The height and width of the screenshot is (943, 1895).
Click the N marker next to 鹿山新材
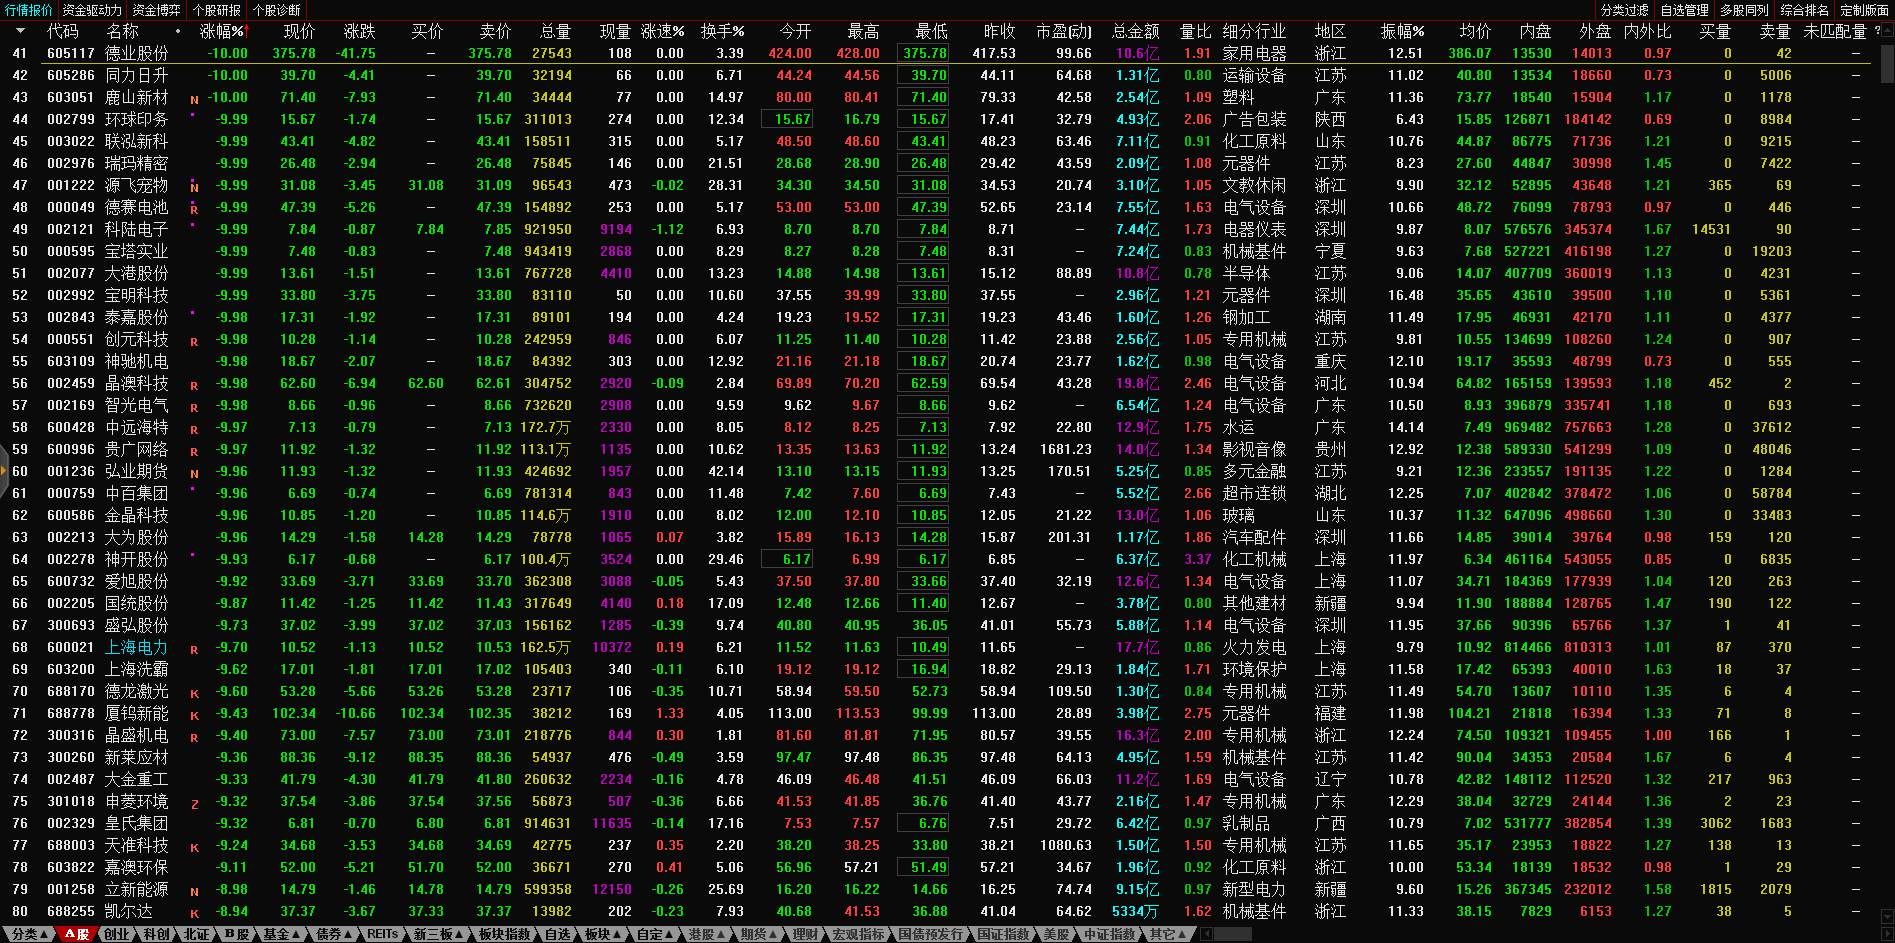coord(194,99)
